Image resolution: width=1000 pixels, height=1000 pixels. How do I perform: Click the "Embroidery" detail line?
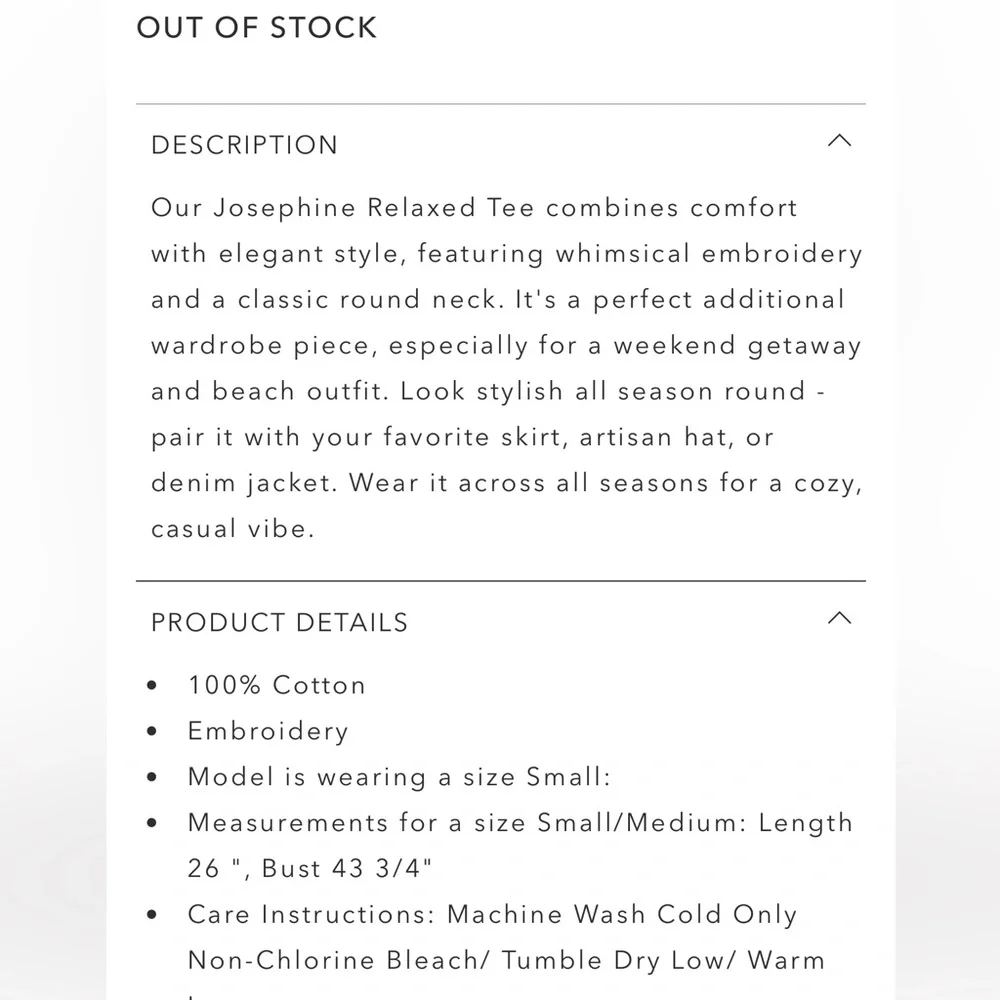268,731
